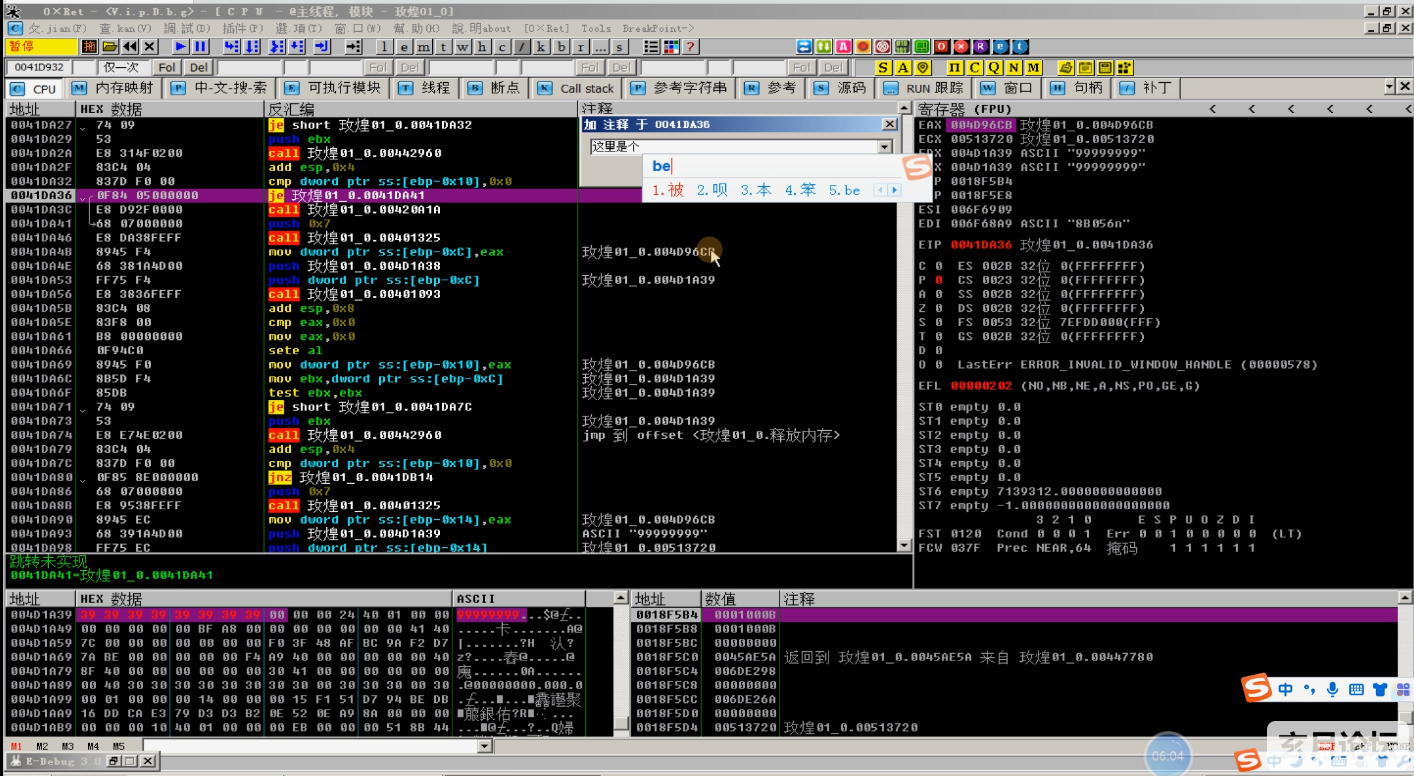Select the M1 memory tab at bottom
Screen dimensions: 1414x776
16,746
